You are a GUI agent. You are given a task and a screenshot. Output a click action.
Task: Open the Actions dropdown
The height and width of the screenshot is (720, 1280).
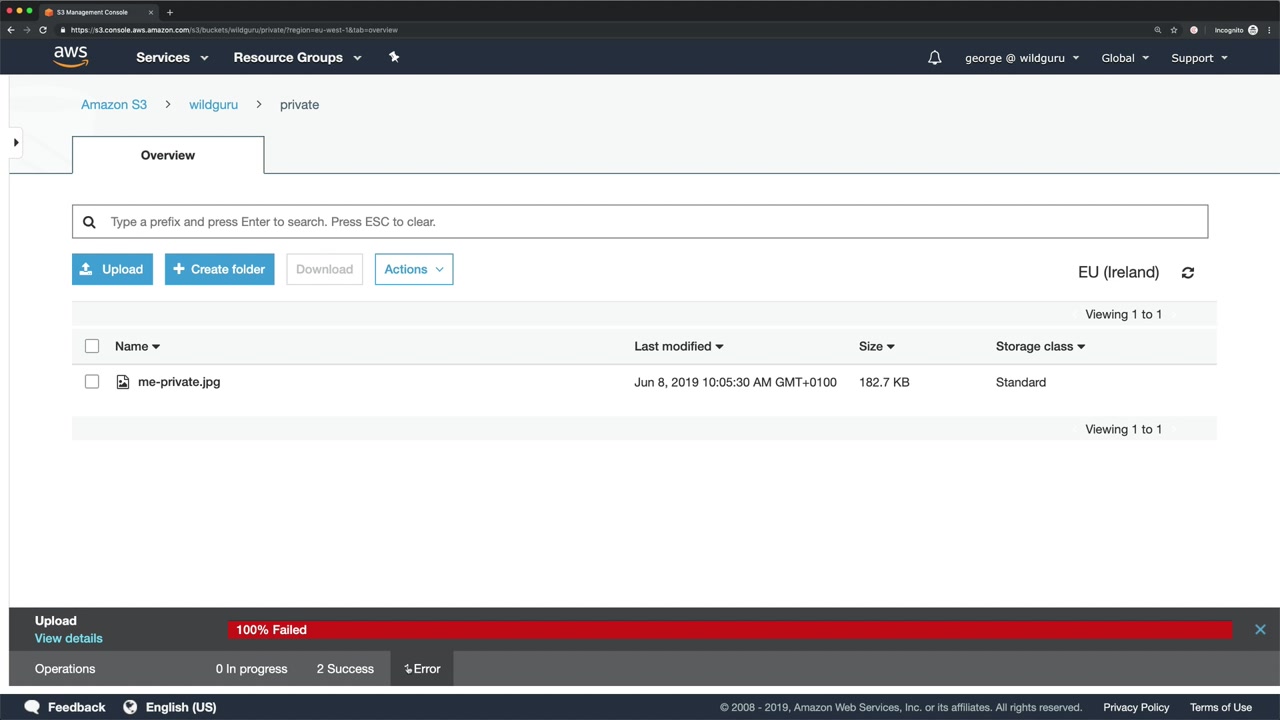click(x=414, y=269)
